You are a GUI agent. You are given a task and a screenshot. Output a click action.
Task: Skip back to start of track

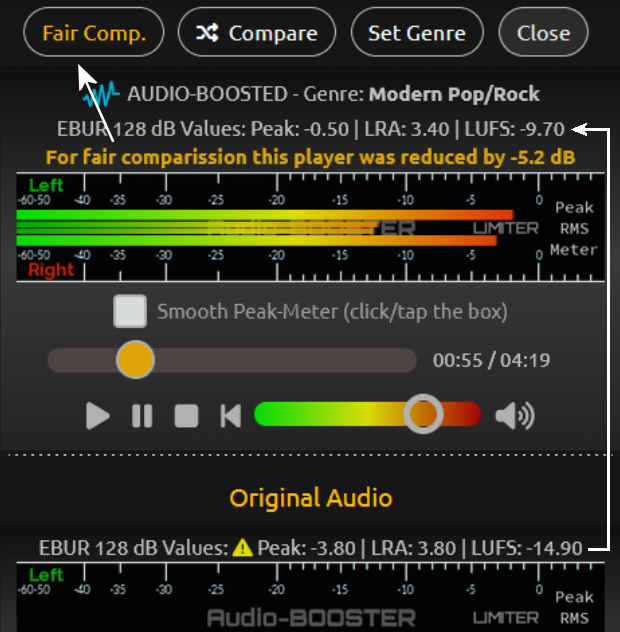(x=231, y=416)
